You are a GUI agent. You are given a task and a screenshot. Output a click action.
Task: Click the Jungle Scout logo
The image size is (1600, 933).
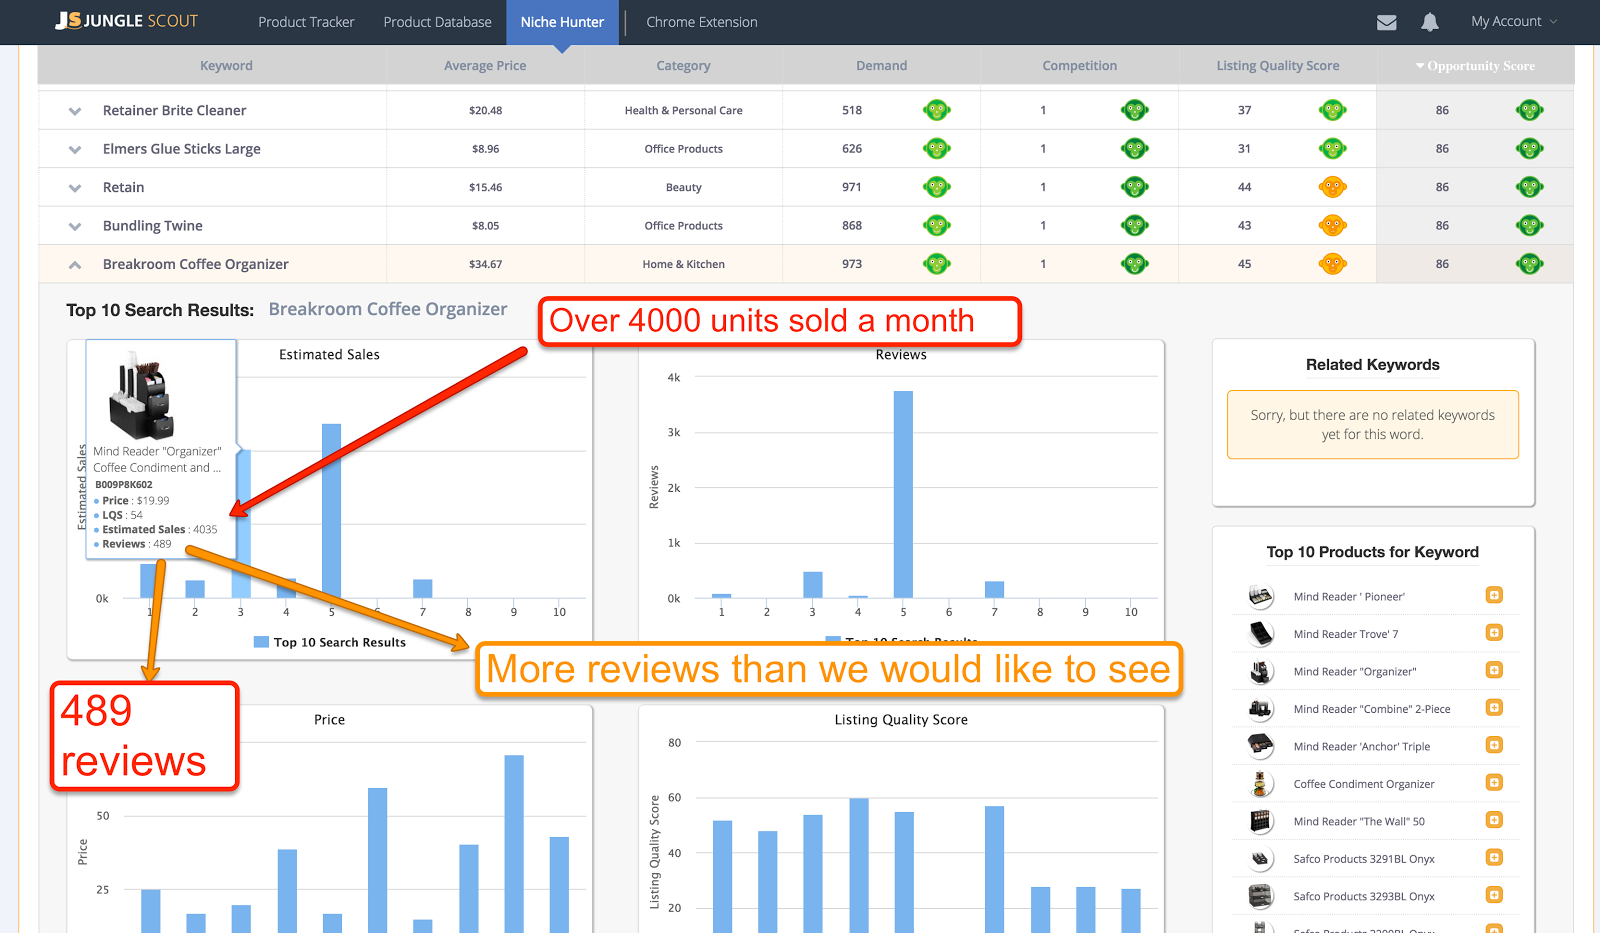point(127,21)
